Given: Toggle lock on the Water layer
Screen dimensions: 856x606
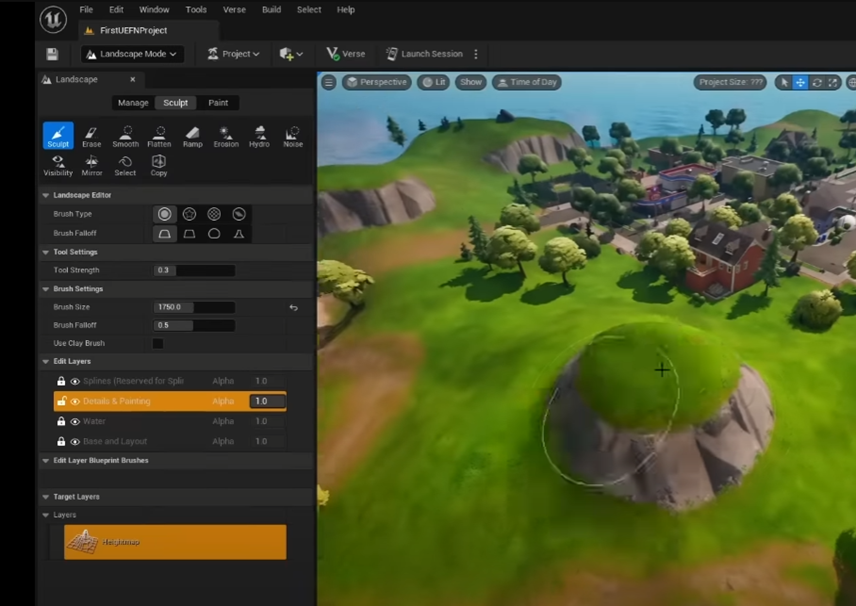Looking at the screenshot, I should 61,421.
